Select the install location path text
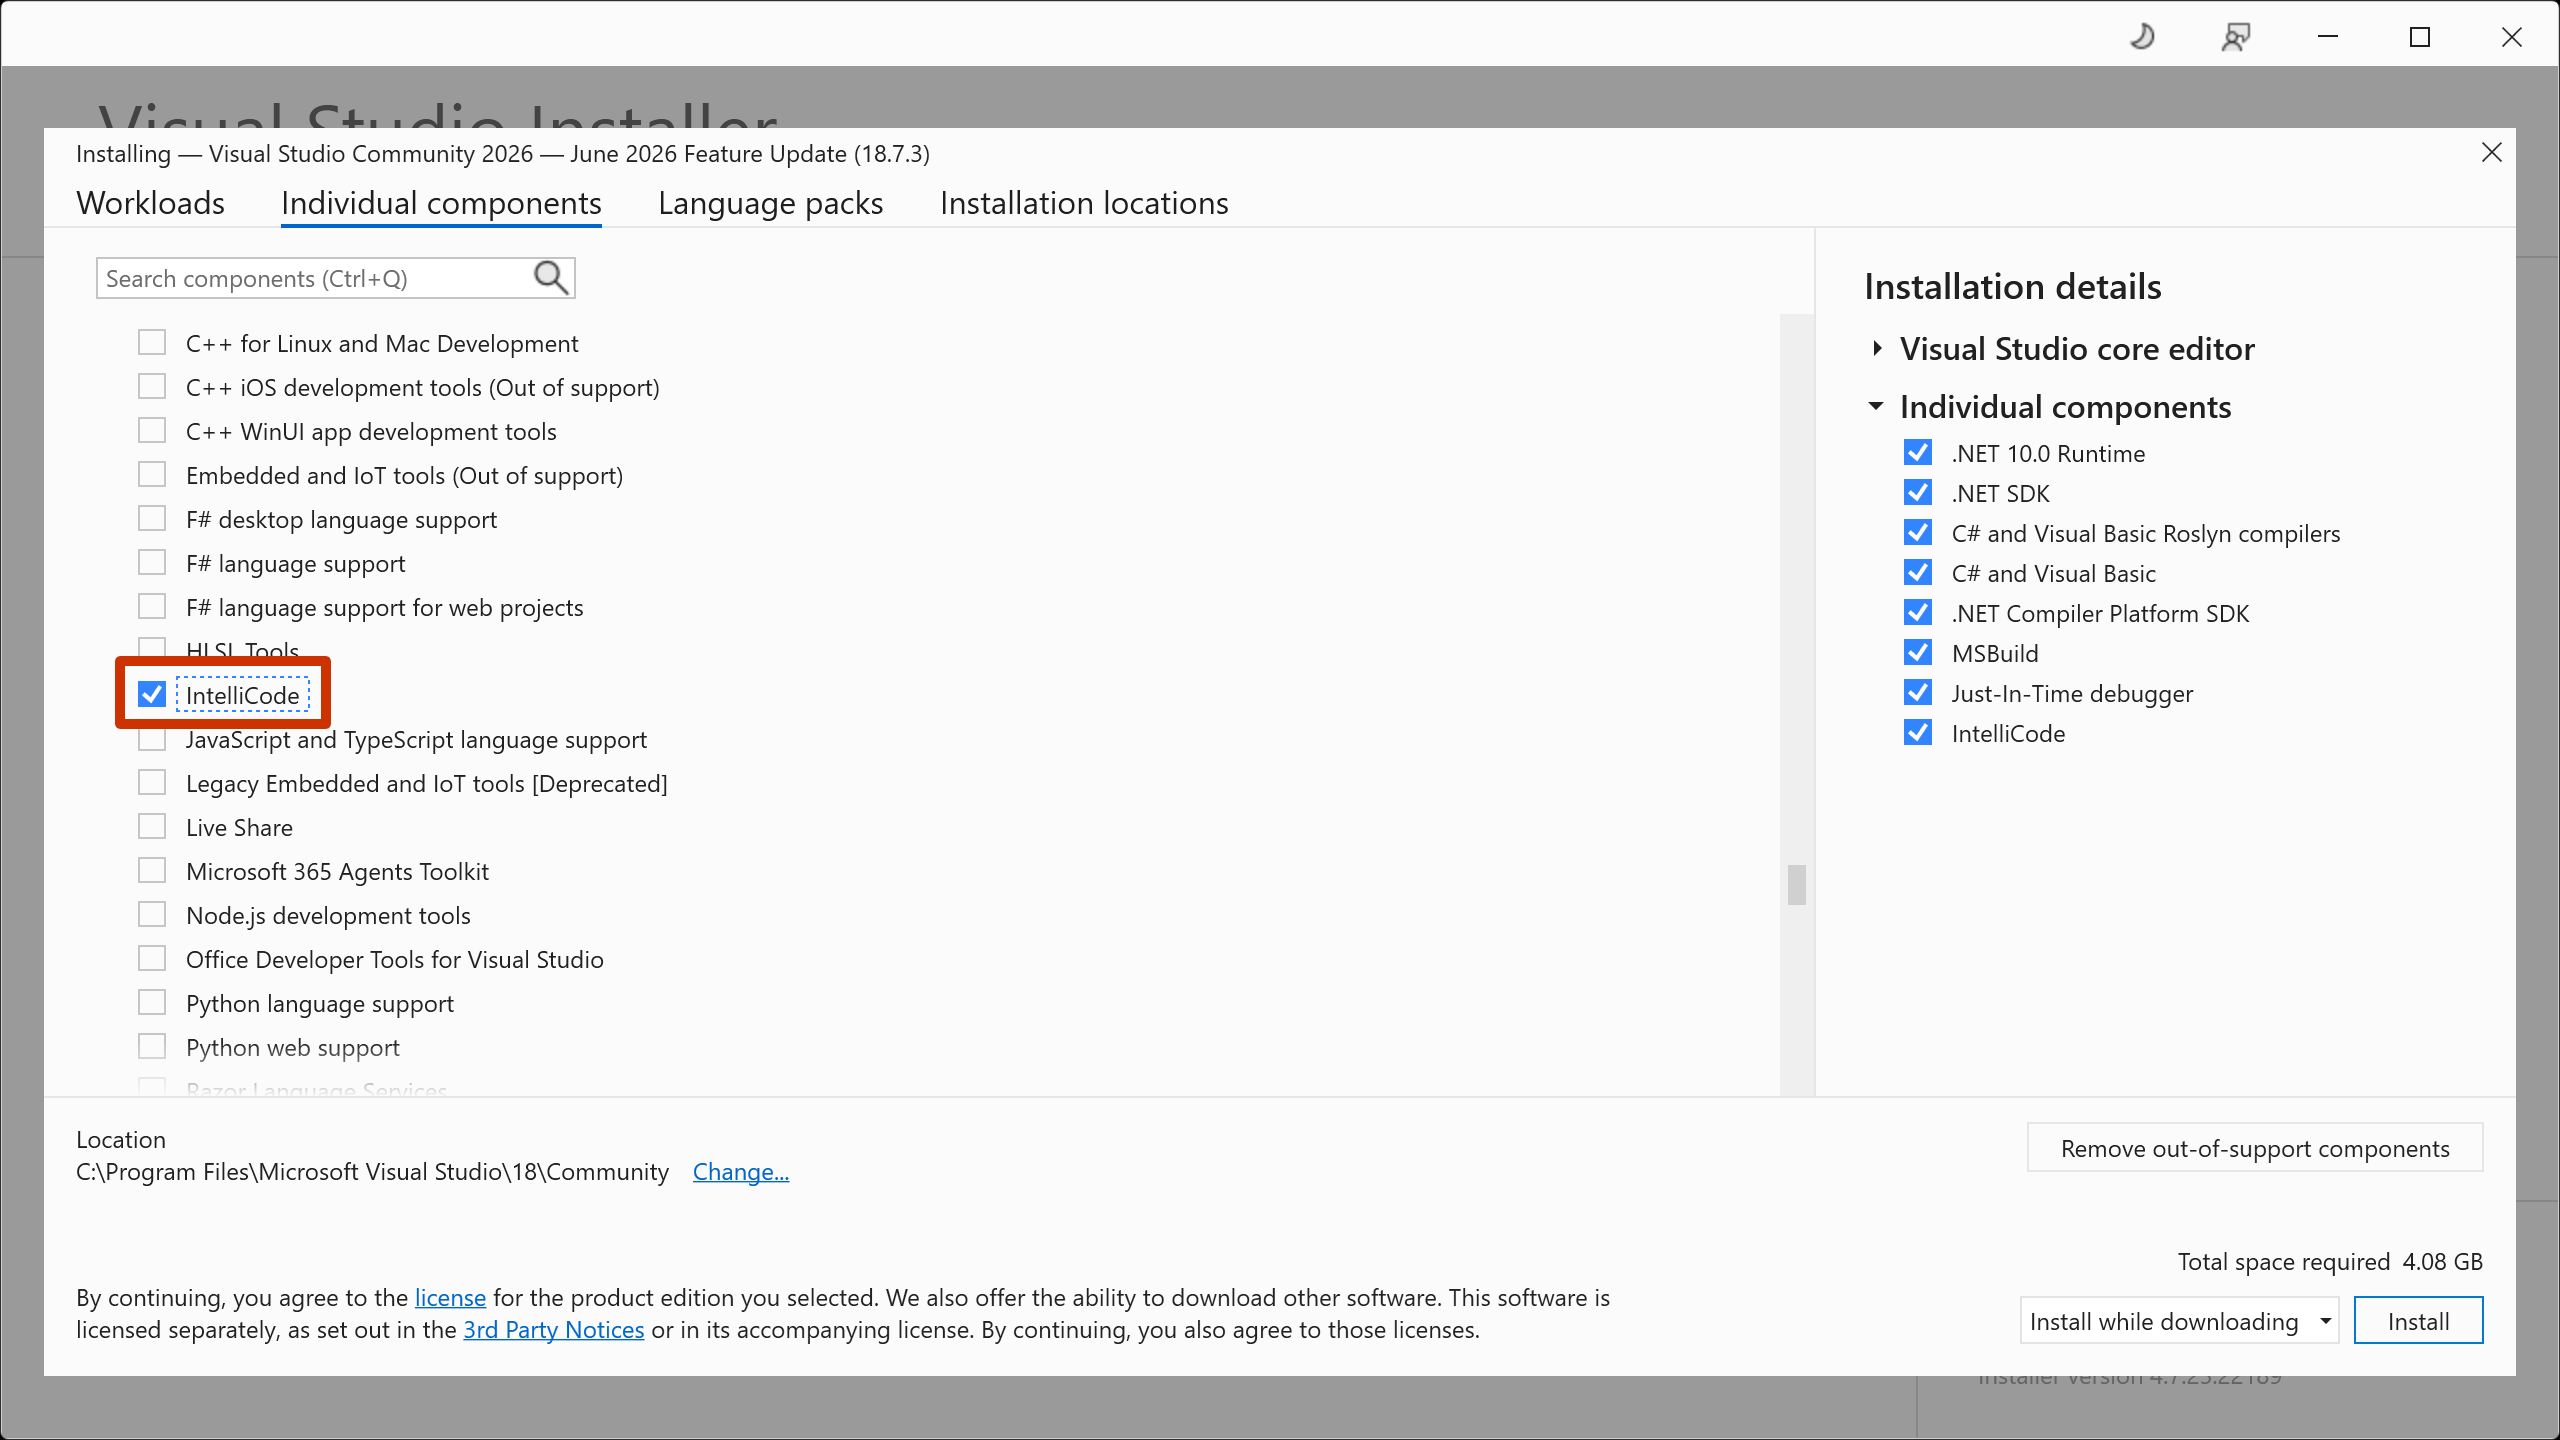The height and width of the screenshot is (1440, 2560). click(372, 1171)
